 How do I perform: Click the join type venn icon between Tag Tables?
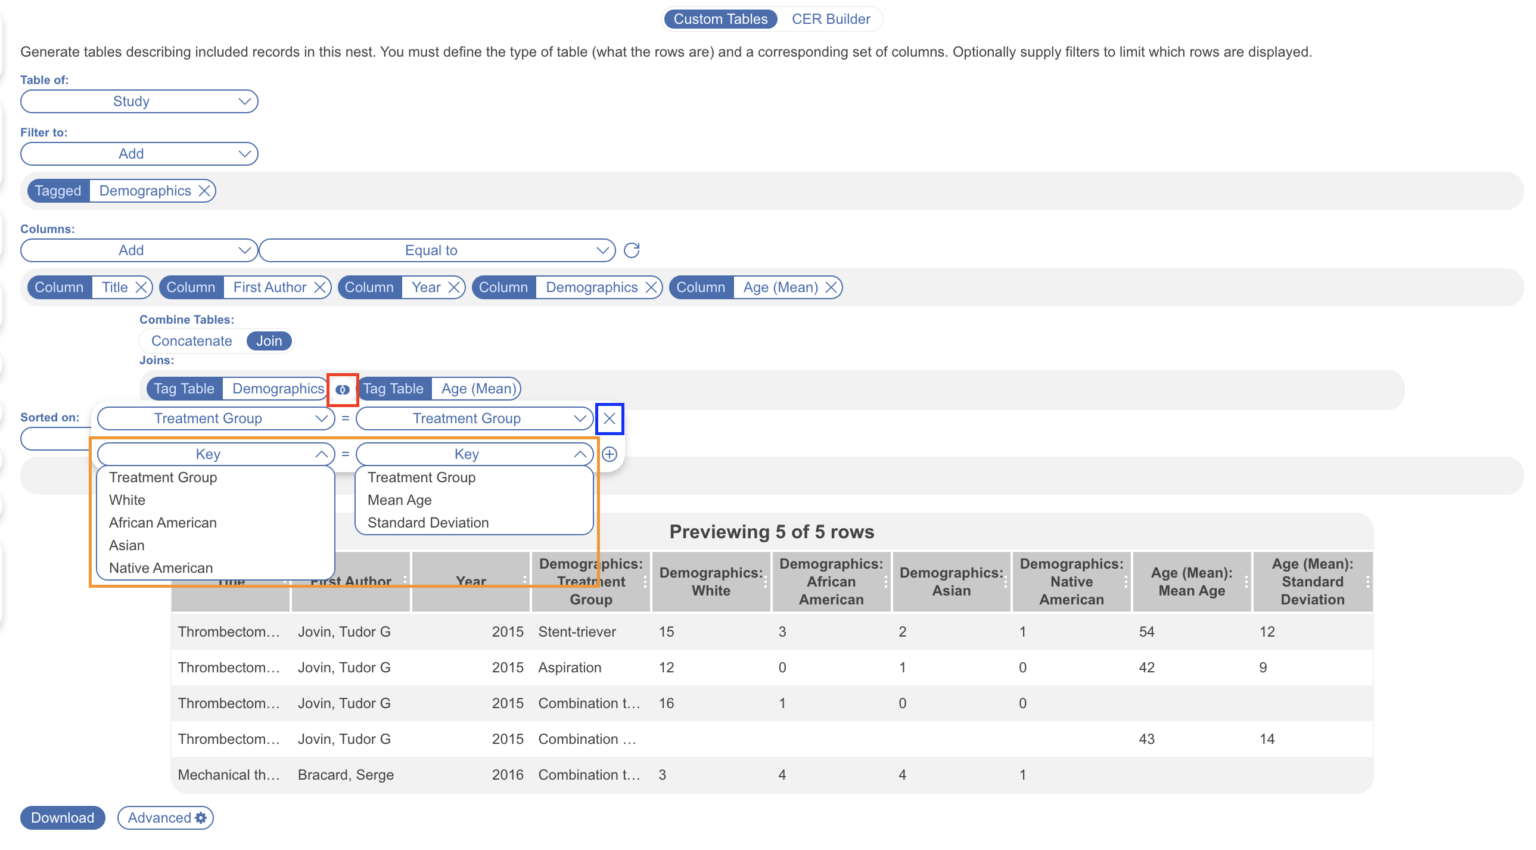pos(342,389)
